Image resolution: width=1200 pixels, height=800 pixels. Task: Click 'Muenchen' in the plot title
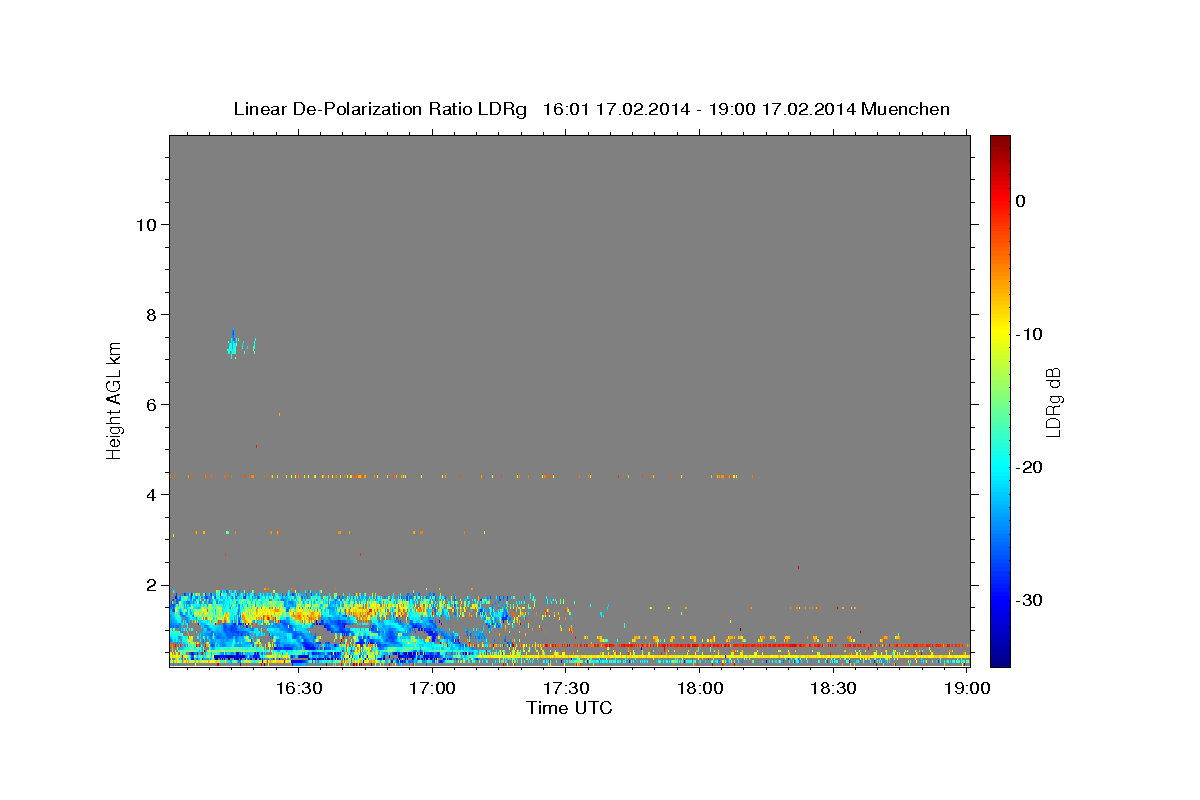click(905, 109)
